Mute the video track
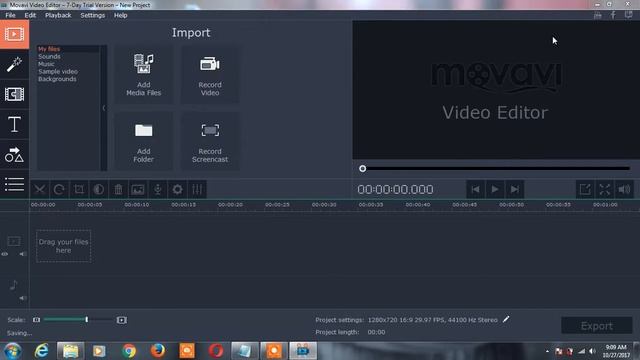Image resolution: width=640 pixels, height=360 pixels. [22, 254]
